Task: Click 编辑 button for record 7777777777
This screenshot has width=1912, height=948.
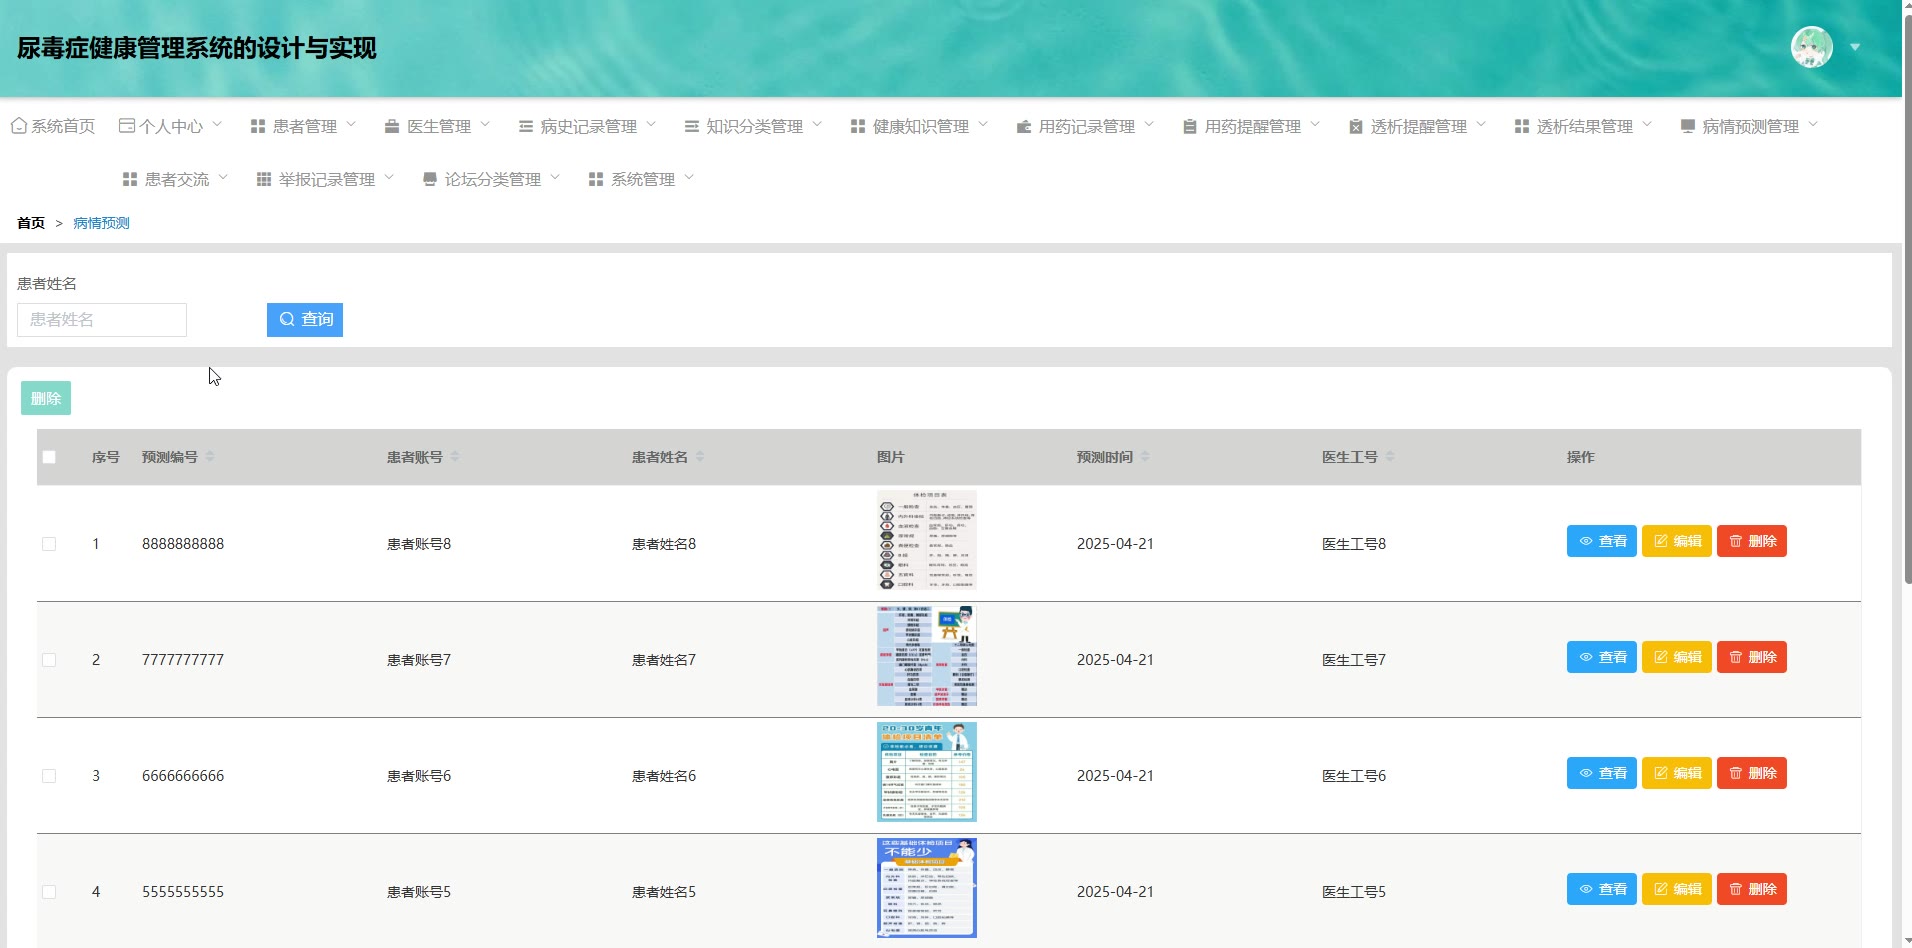Action: 1677,657
